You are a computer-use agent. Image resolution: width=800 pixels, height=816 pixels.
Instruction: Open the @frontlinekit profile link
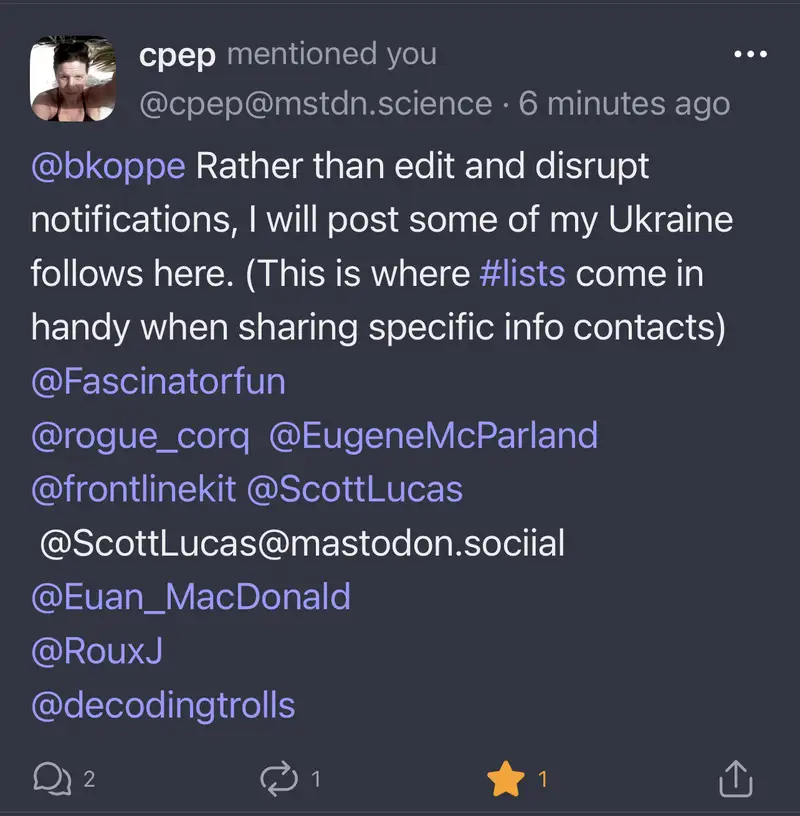click(134, 489)
